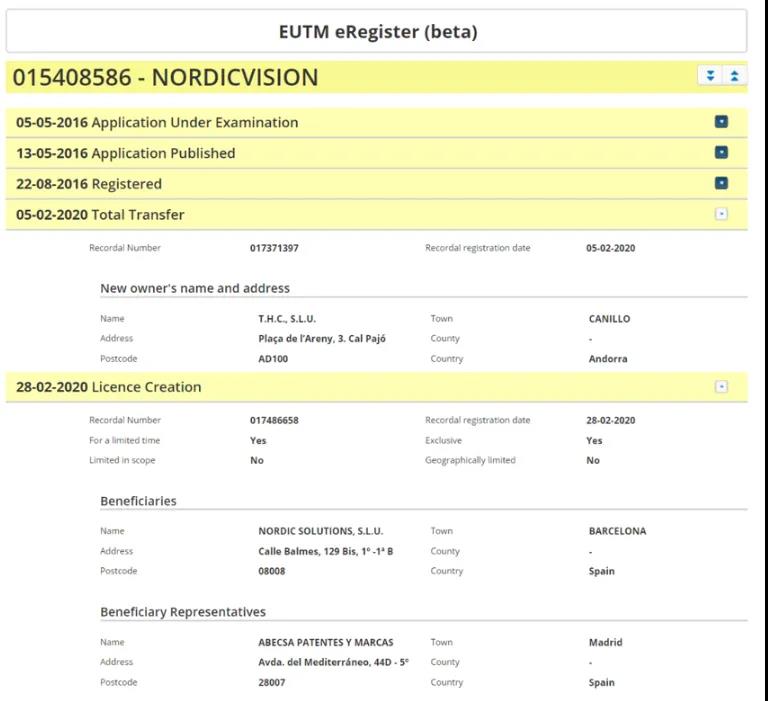Select recordal number 017371397
The image size is (768, 701).
(274, 248)
